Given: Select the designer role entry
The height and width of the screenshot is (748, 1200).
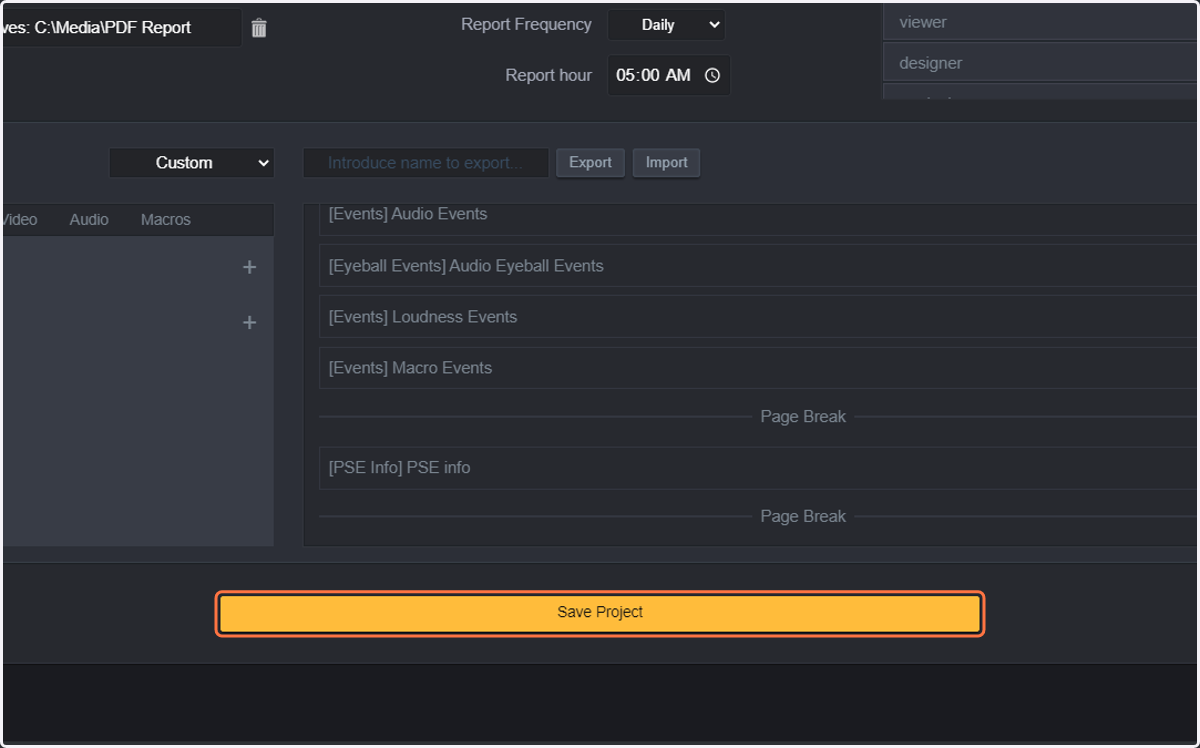Looking at the screenshot, I should coord(1041,63).
